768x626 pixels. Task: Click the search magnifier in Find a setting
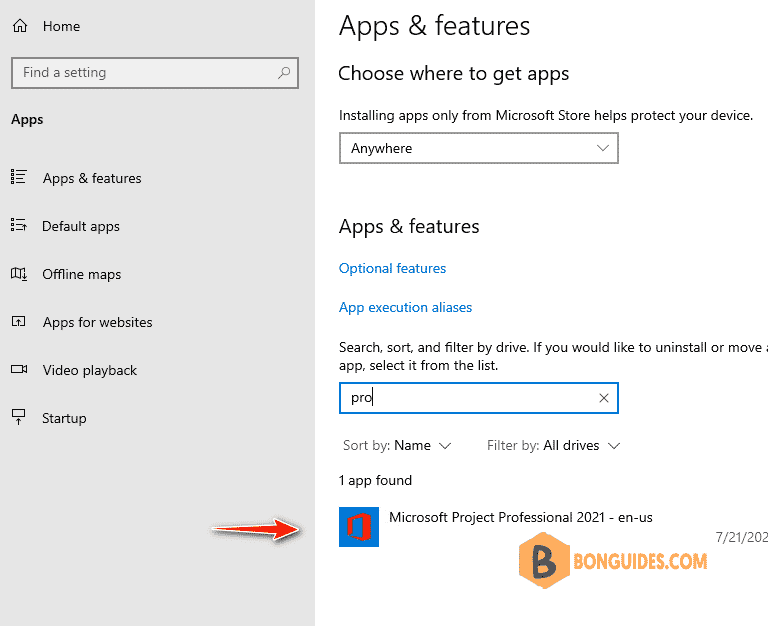pyautogui.click(x=284, y=72)
